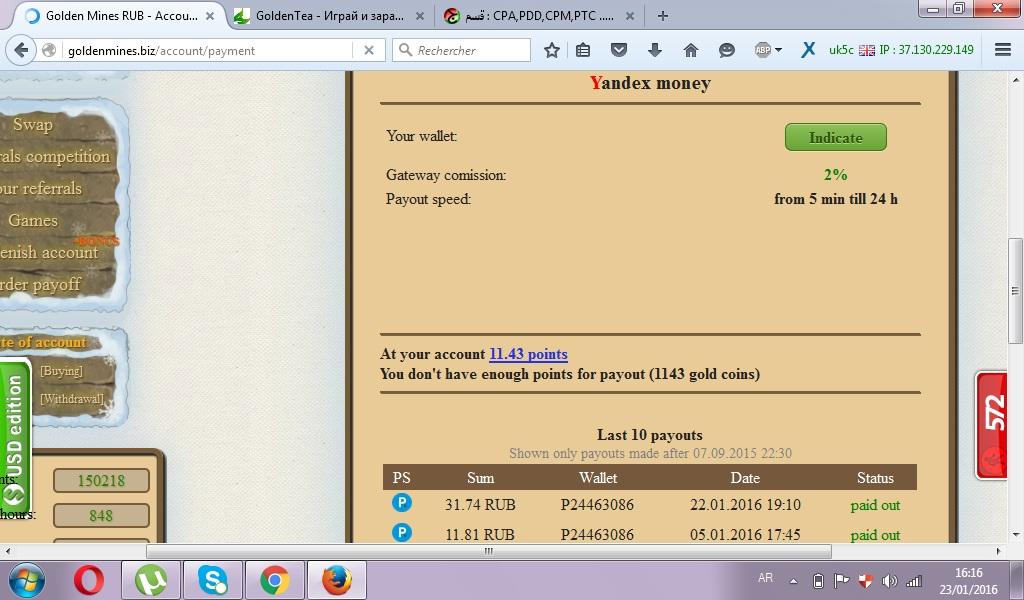Switch to the CPA,PDD,CPM,PTC tab
This screenshot has height=600, width=1024.
click(539, 16)
